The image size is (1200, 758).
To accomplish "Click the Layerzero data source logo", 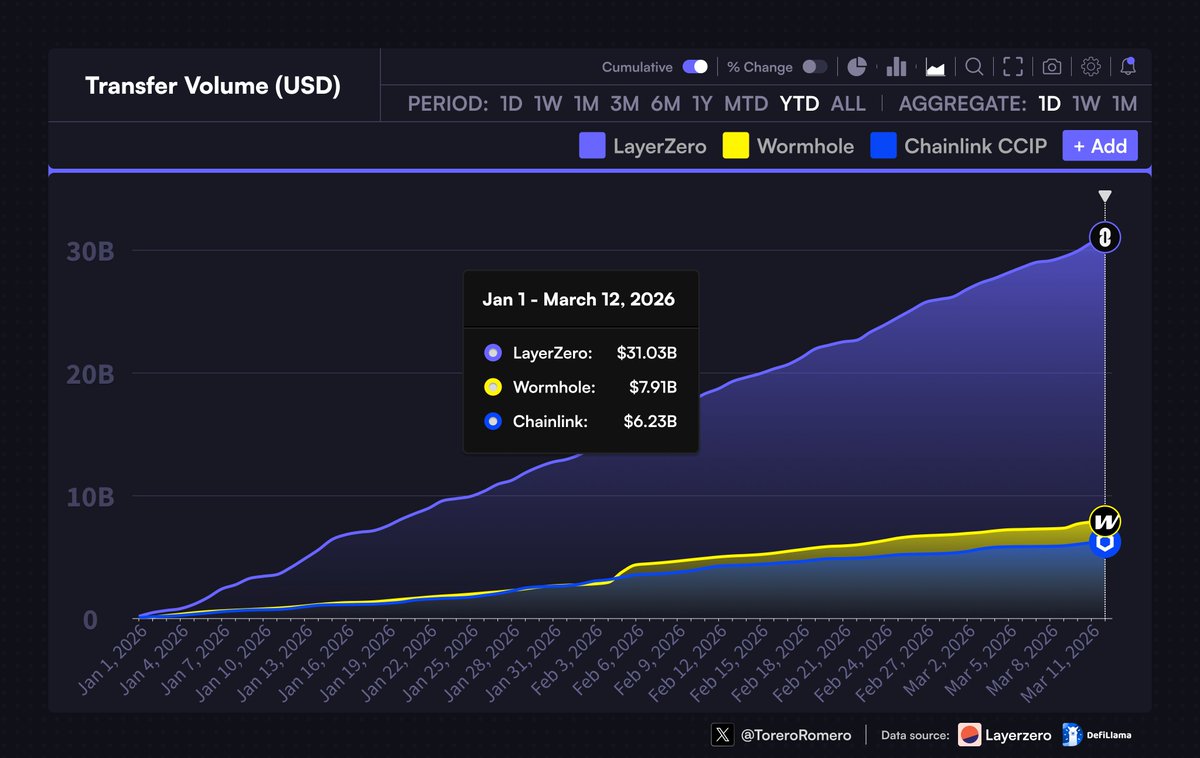I will tap(969, 735).
